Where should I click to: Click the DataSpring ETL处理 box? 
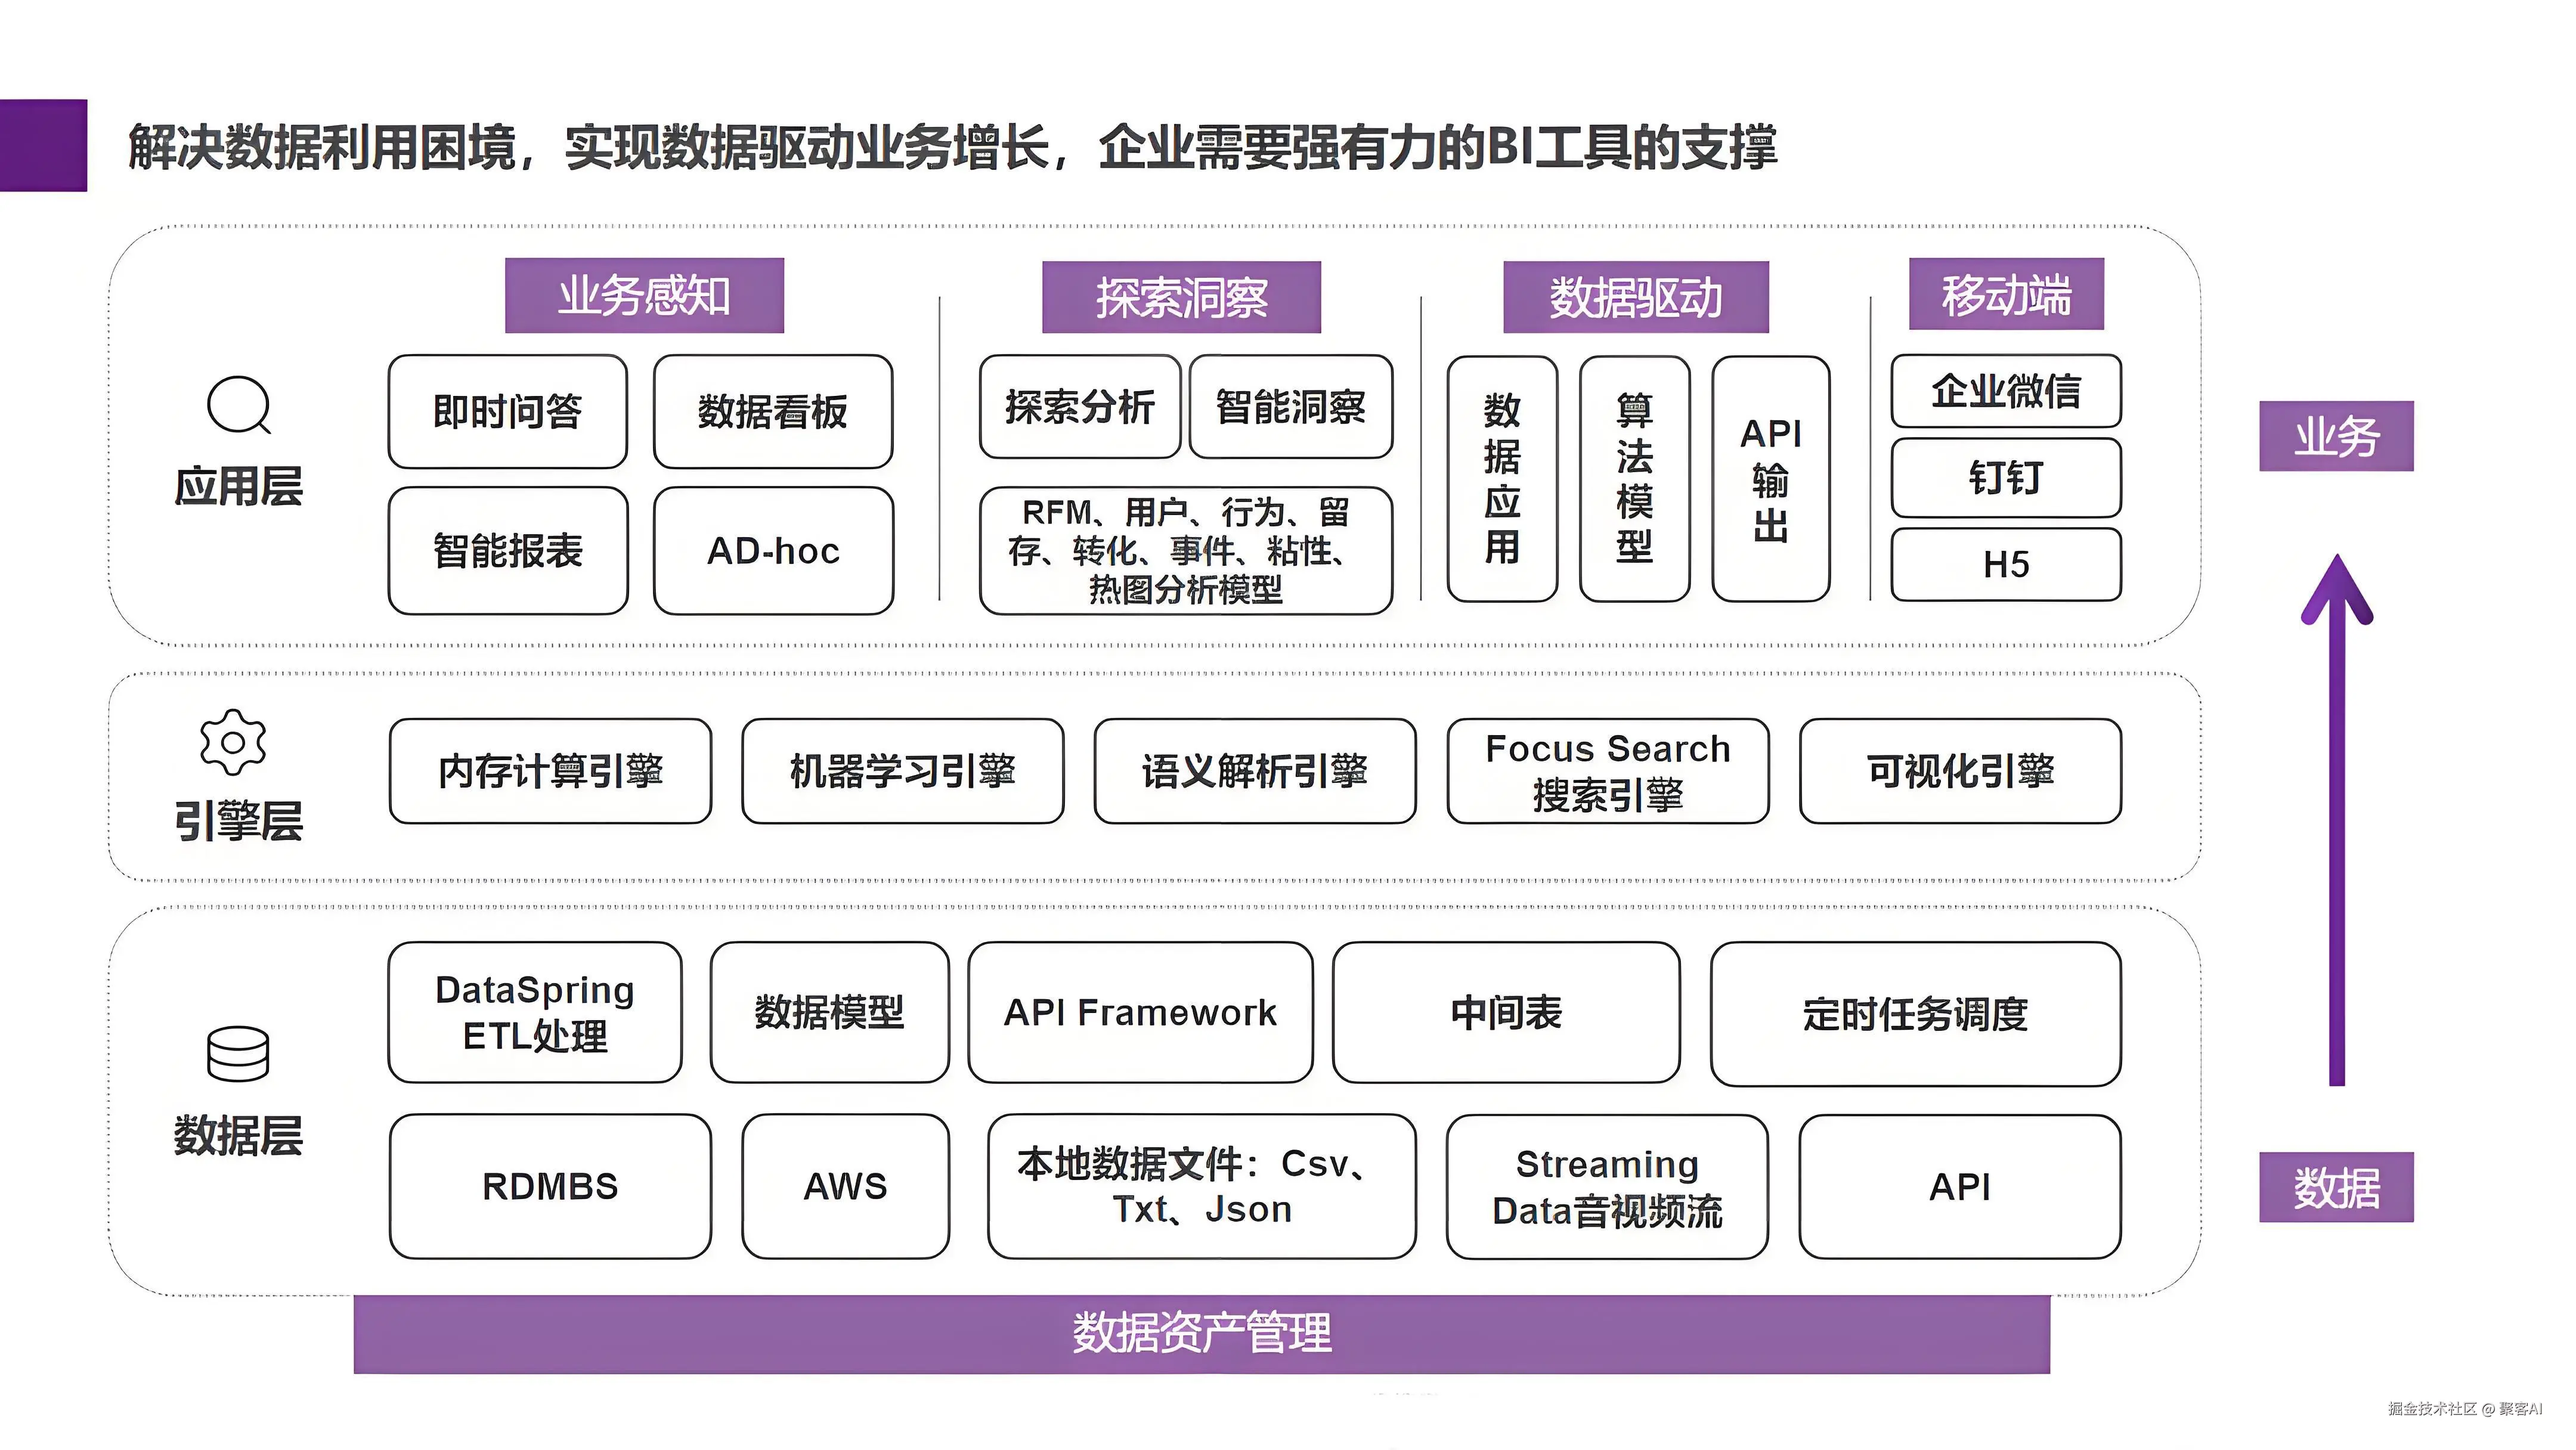tap(535, 1012)
